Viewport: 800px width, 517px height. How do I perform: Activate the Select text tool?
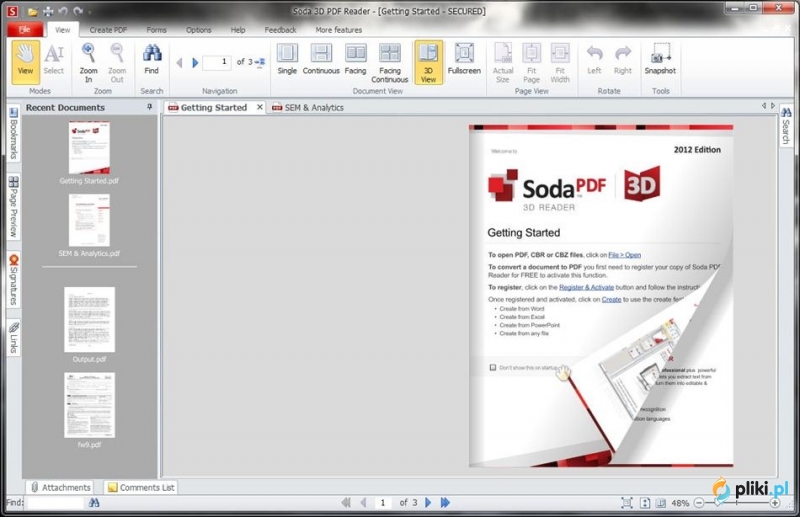point(54,62)
